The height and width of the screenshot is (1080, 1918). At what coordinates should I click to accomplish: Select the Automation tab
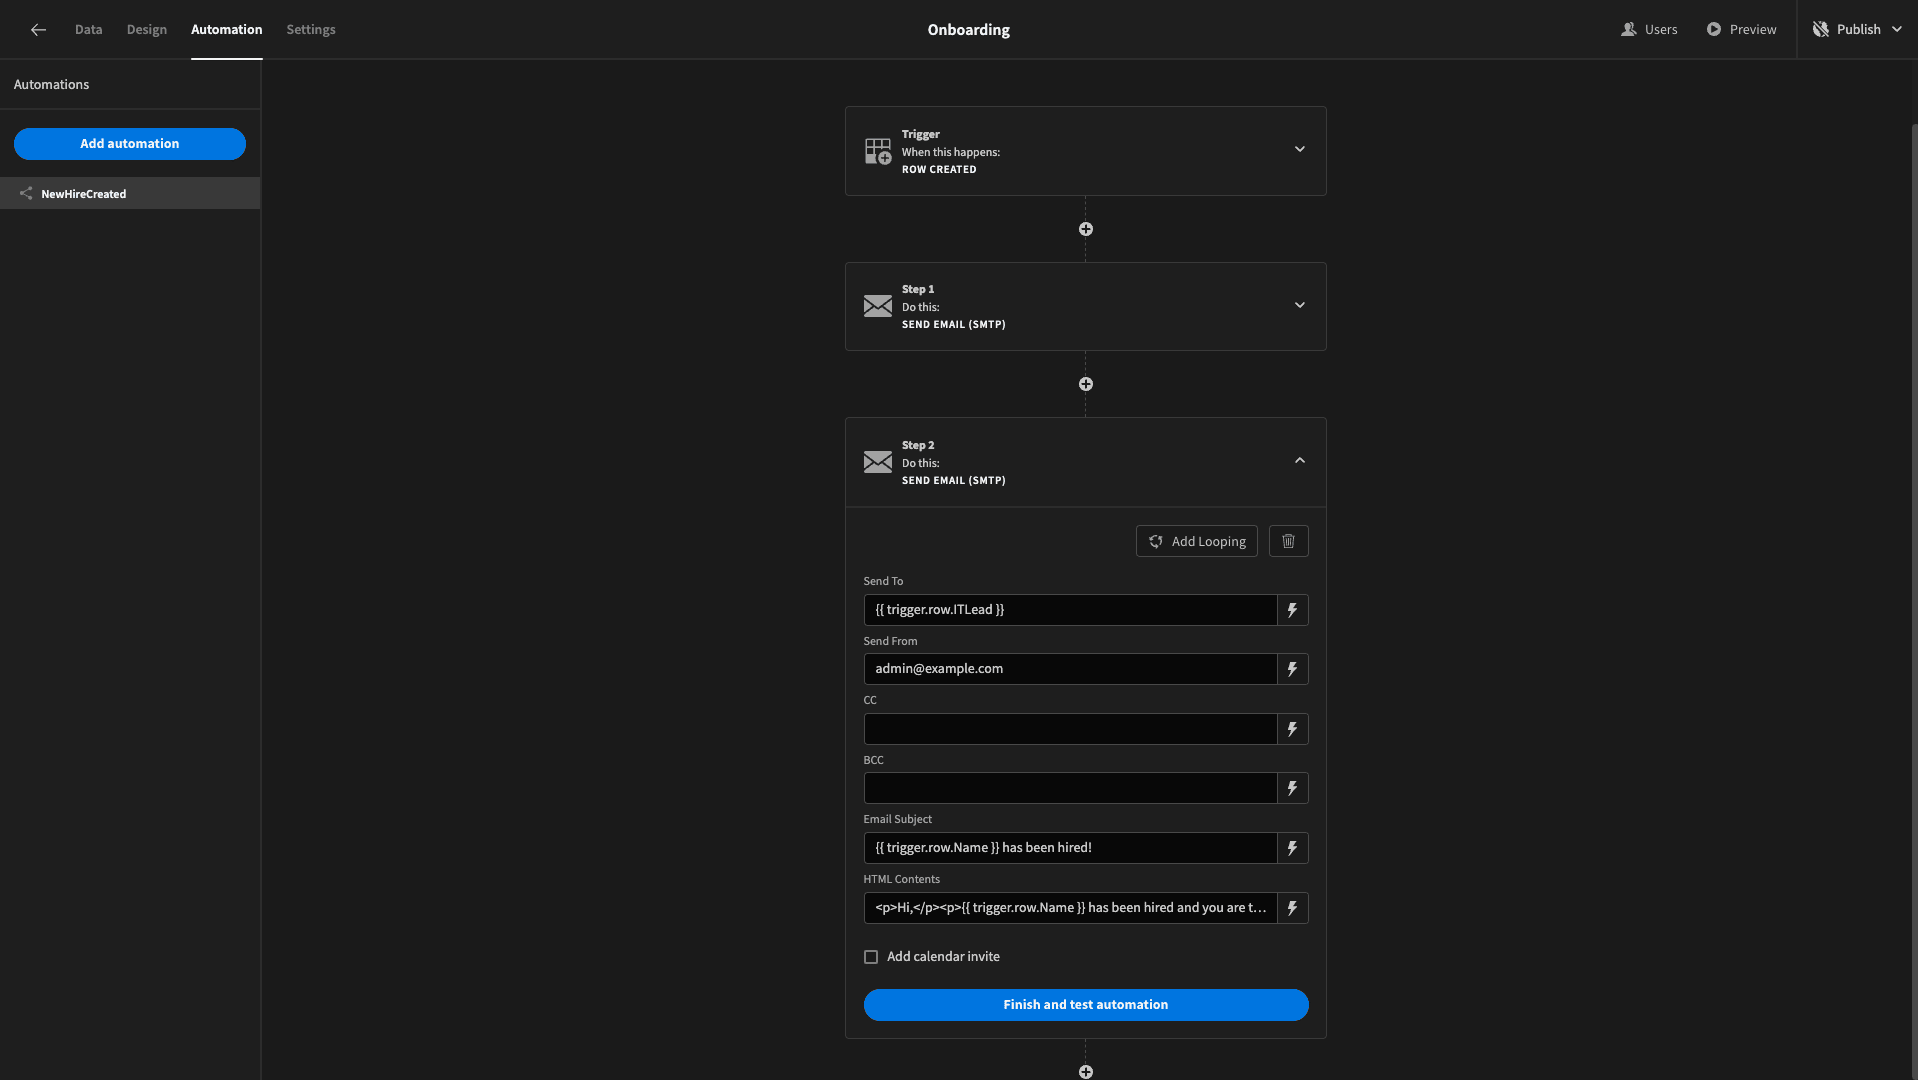tap(227, 29)
